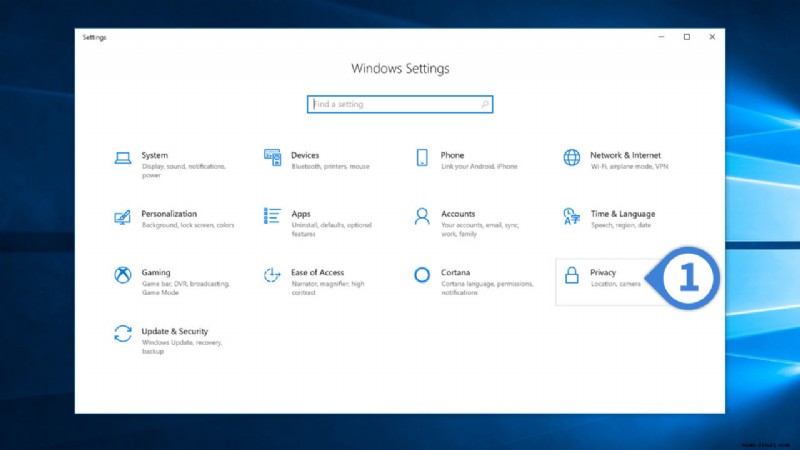Click 'Location, camera' description

(616, 284)
